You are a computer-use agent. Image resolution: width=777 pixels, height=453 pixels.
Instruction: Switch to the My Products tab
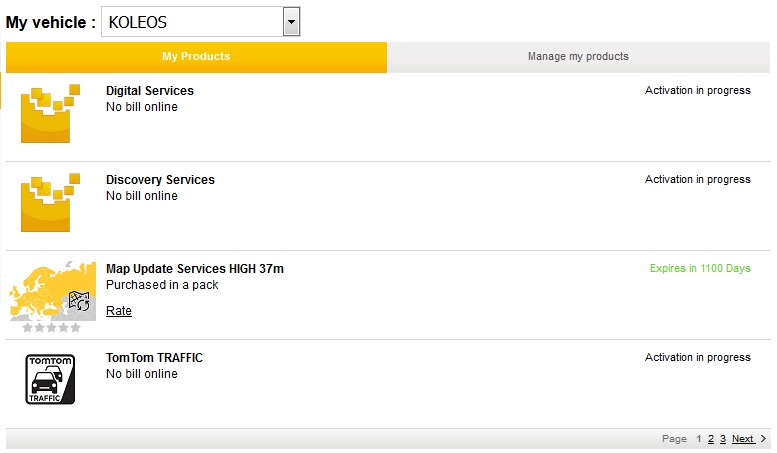(x=196, y=57)
